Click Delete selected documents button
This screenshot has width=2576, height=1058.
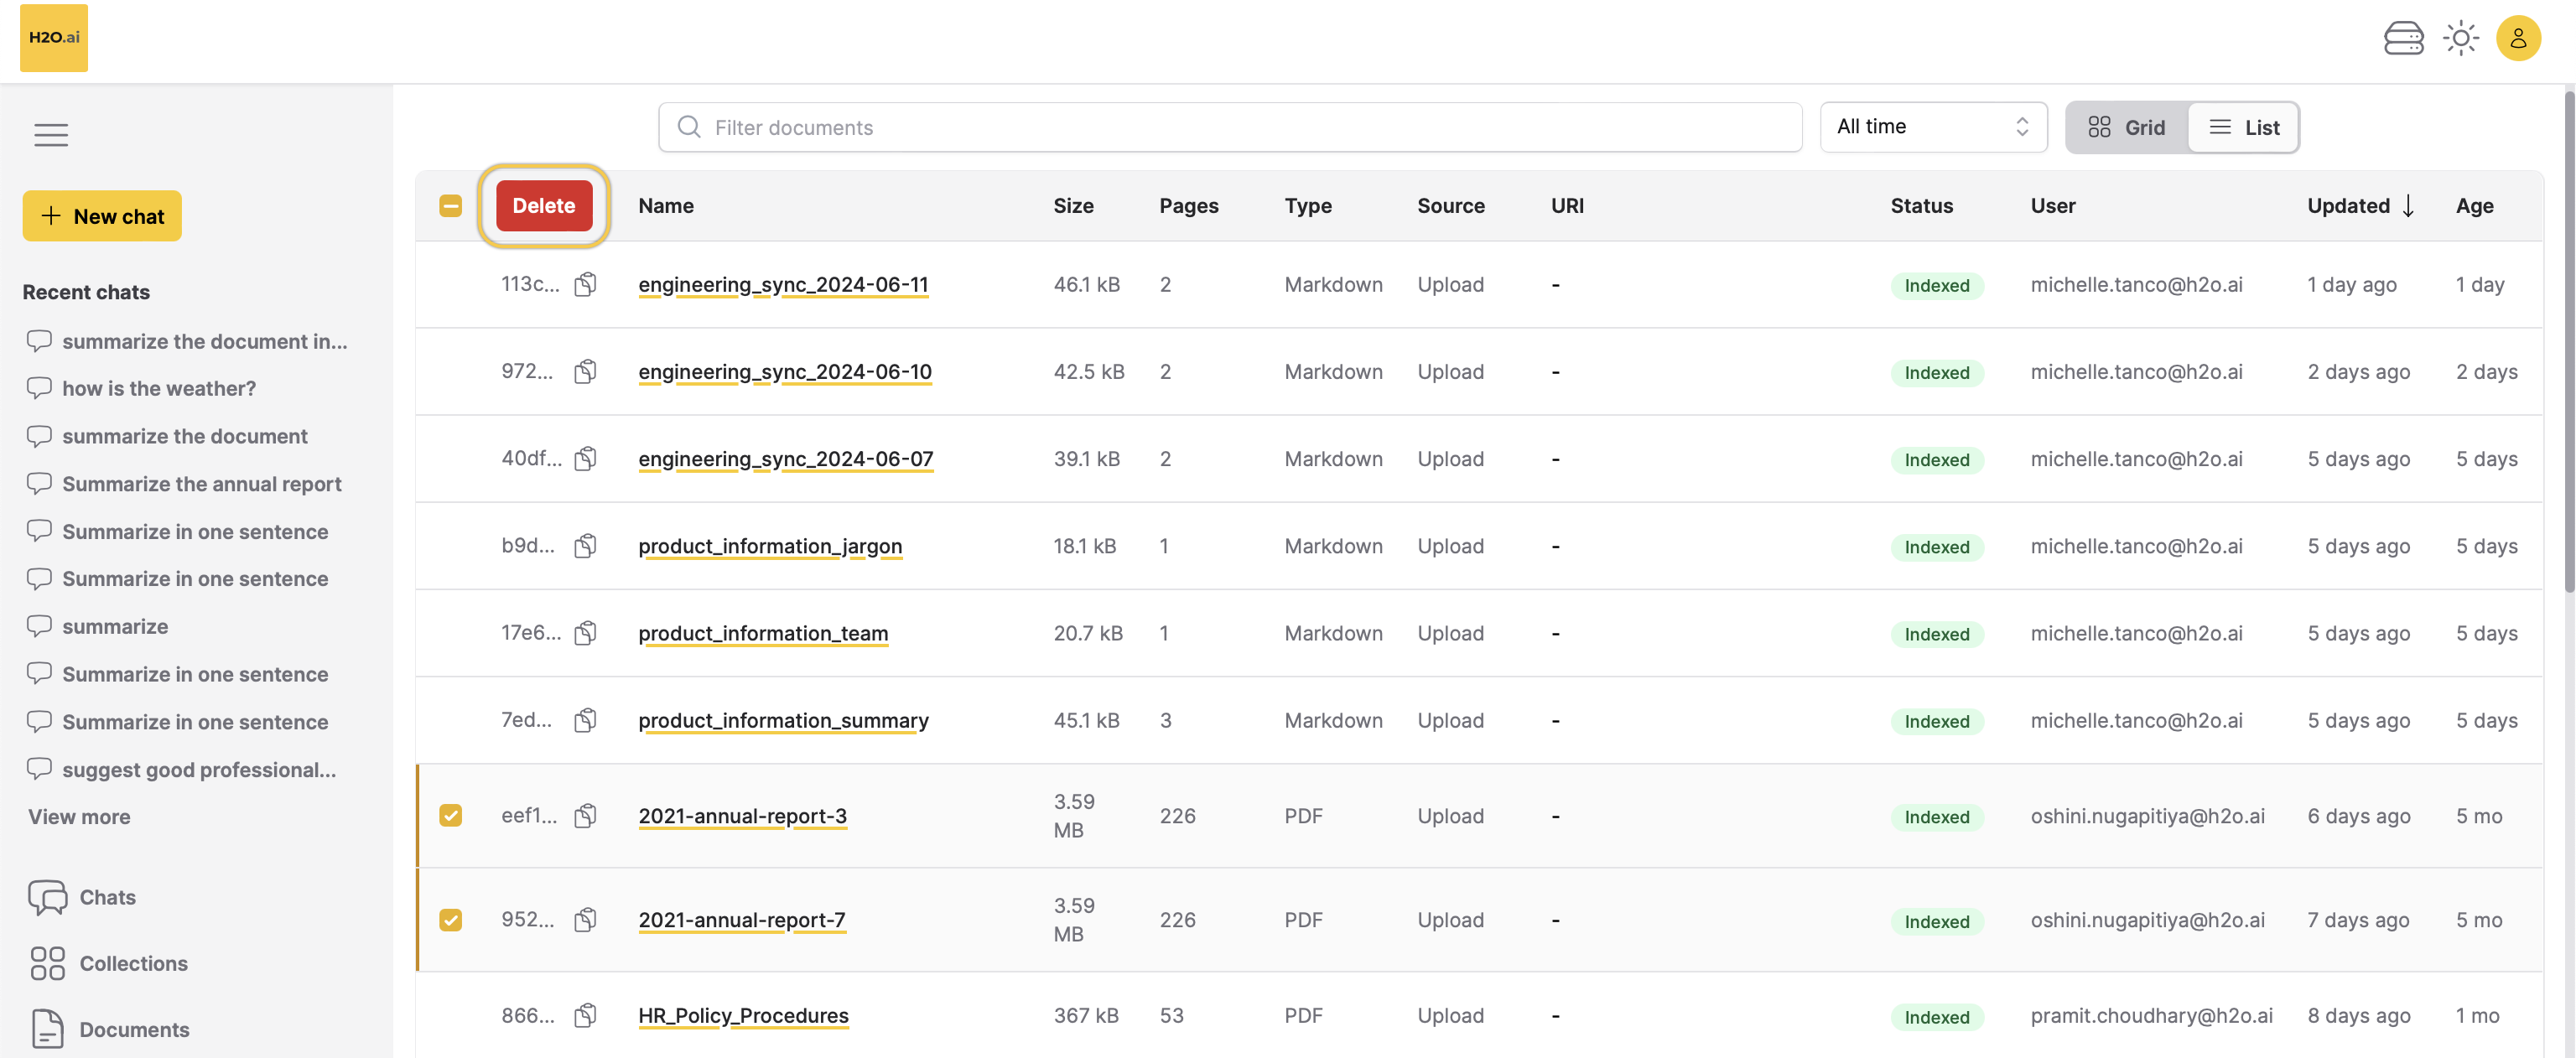point(543,205)
